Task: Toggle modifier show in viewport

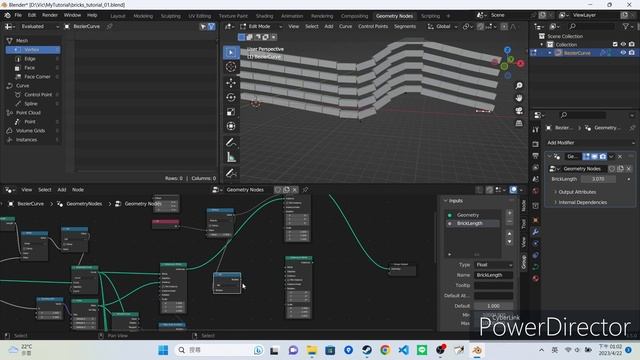Action: [594, 156]
